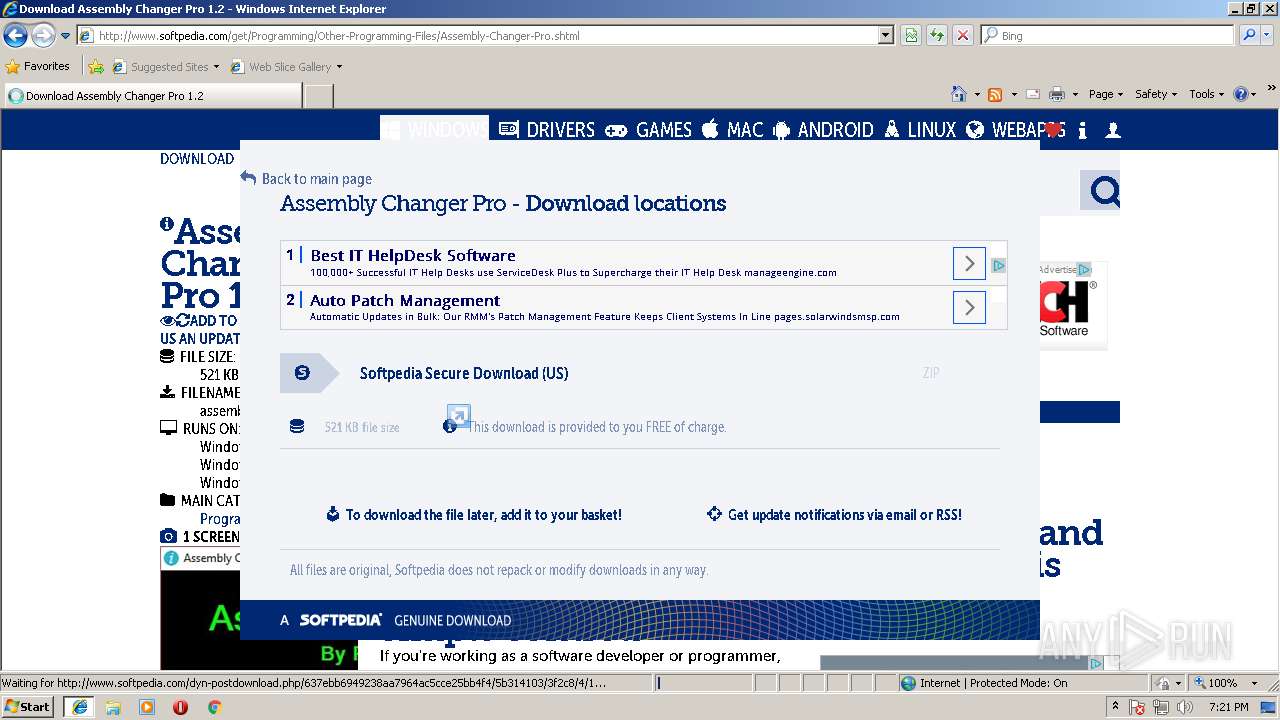This screenshot has height=720, width=1280.
Task: Click Internet Protected Mode status indicator
Action: click(985, 683)
